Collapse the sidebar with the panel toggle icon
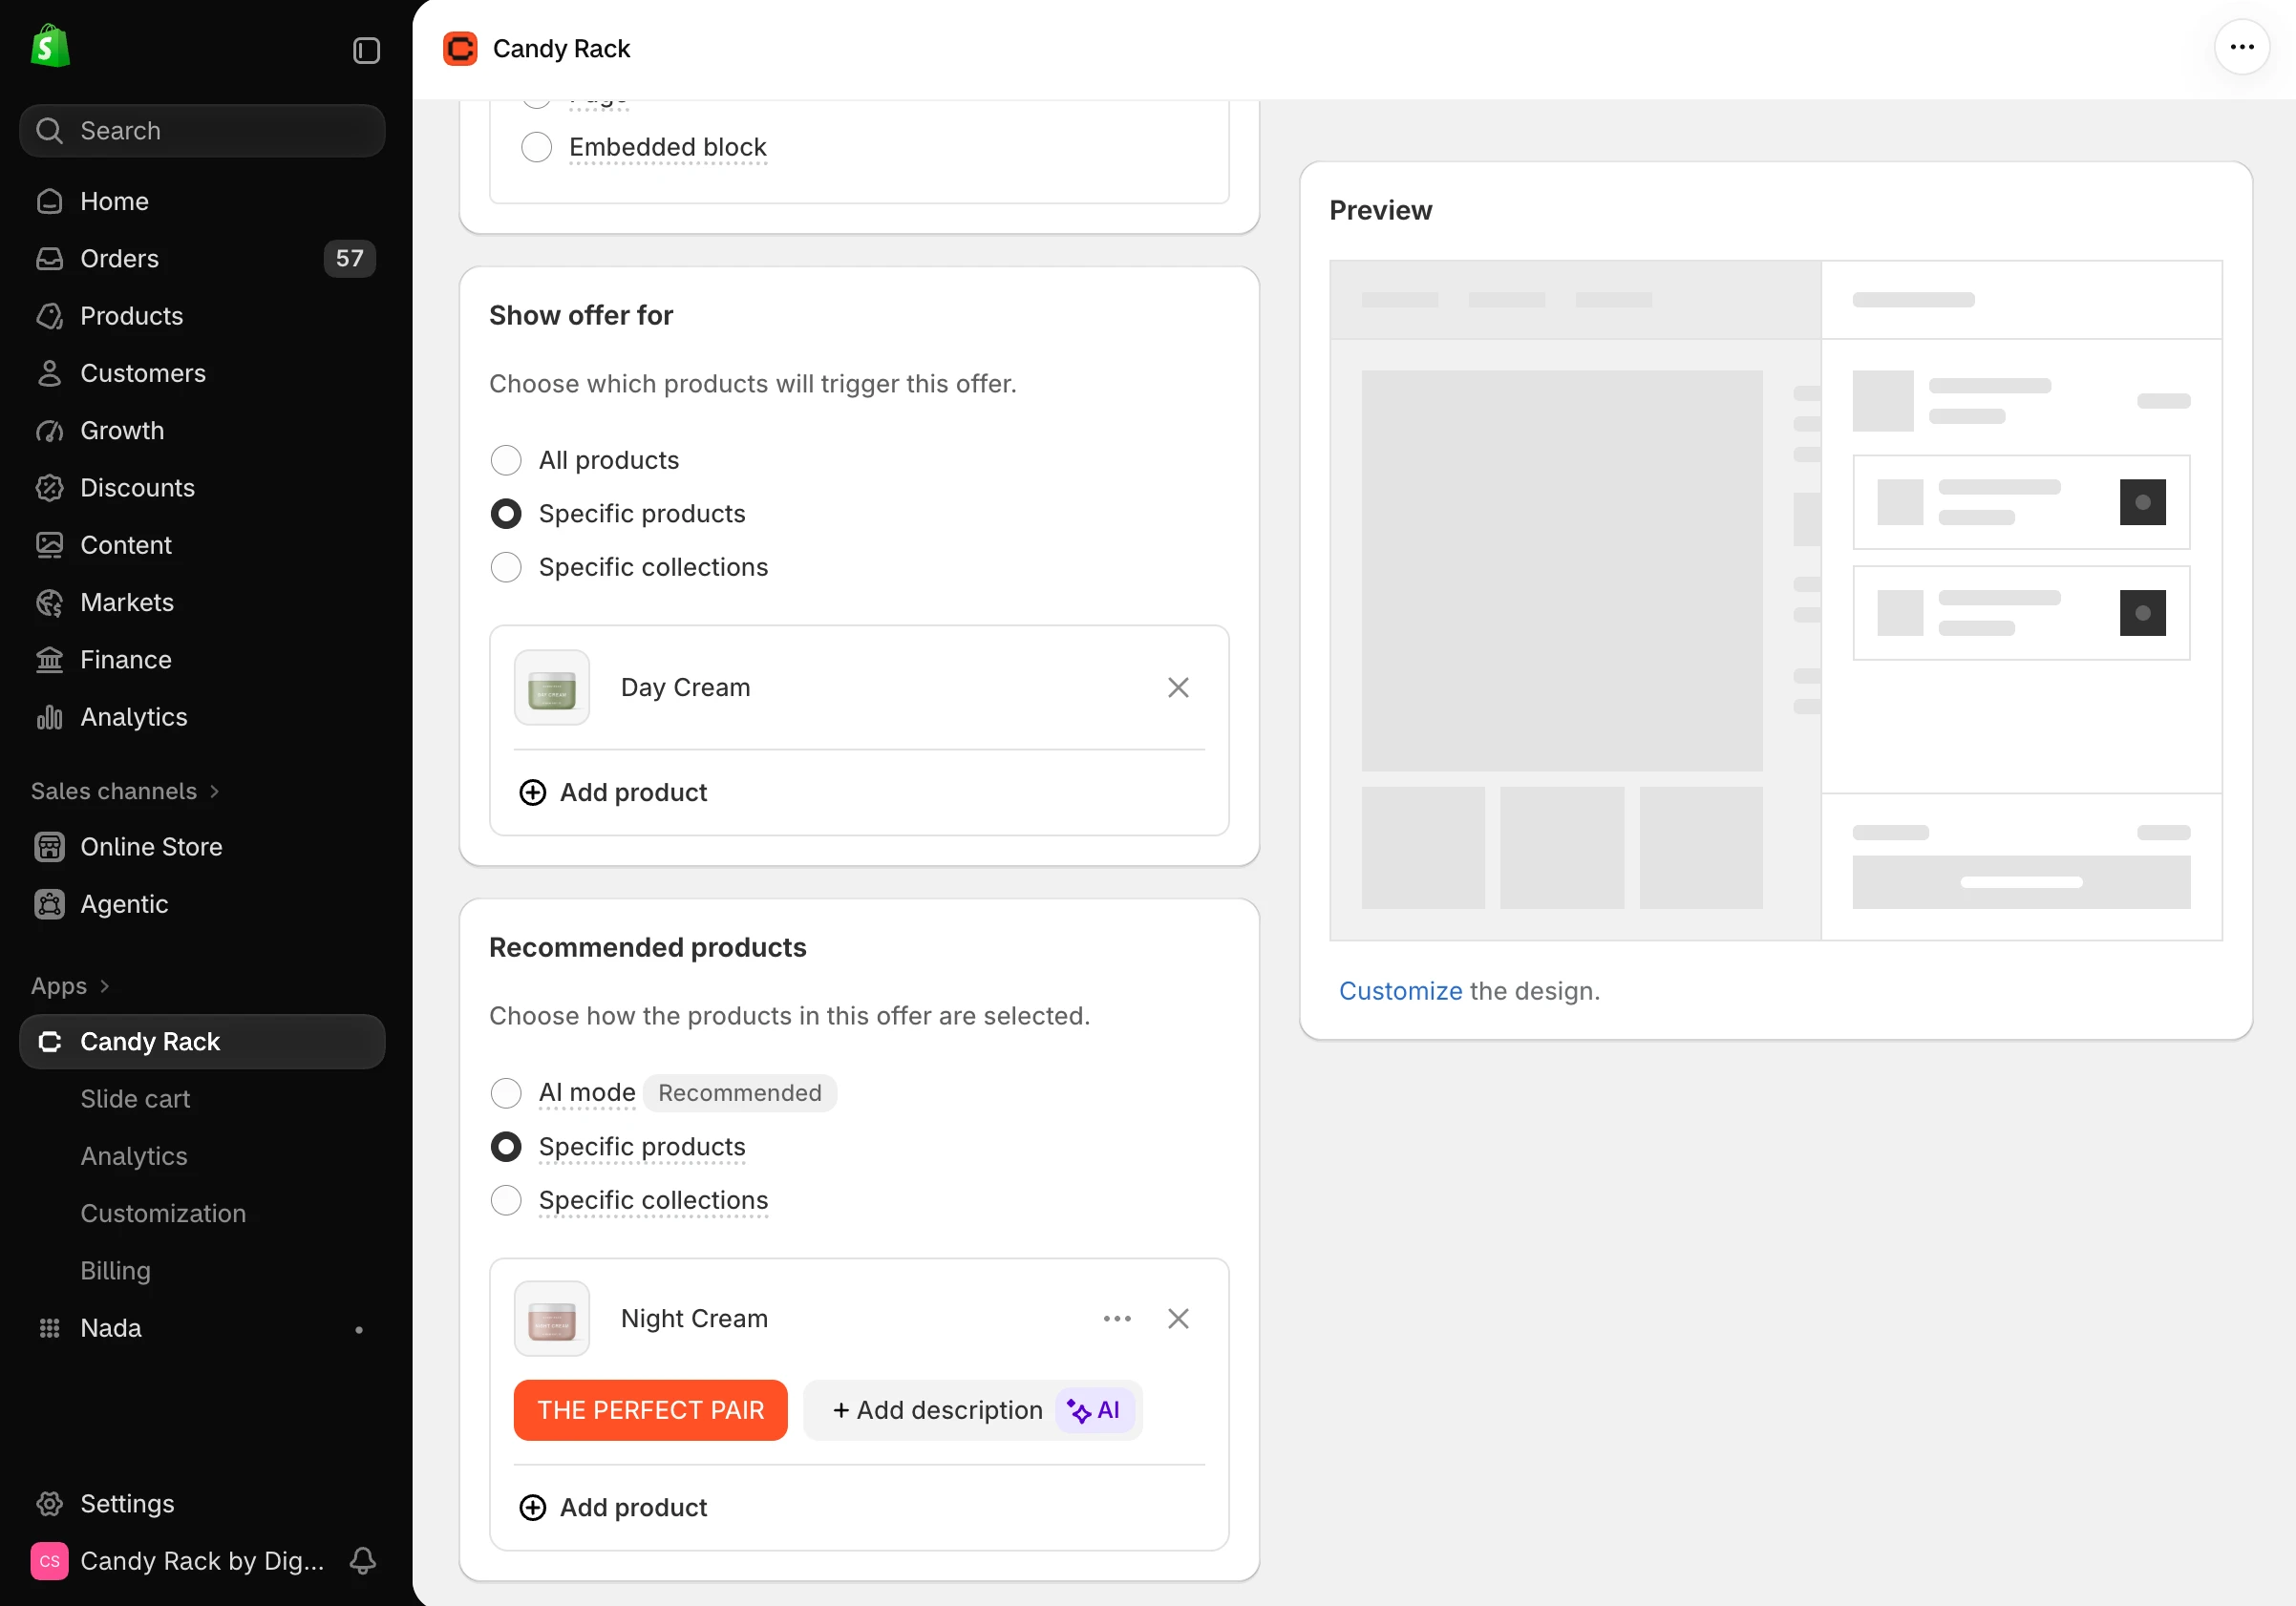This screenshot has width=2296, height=1606. tap(366, 50)
